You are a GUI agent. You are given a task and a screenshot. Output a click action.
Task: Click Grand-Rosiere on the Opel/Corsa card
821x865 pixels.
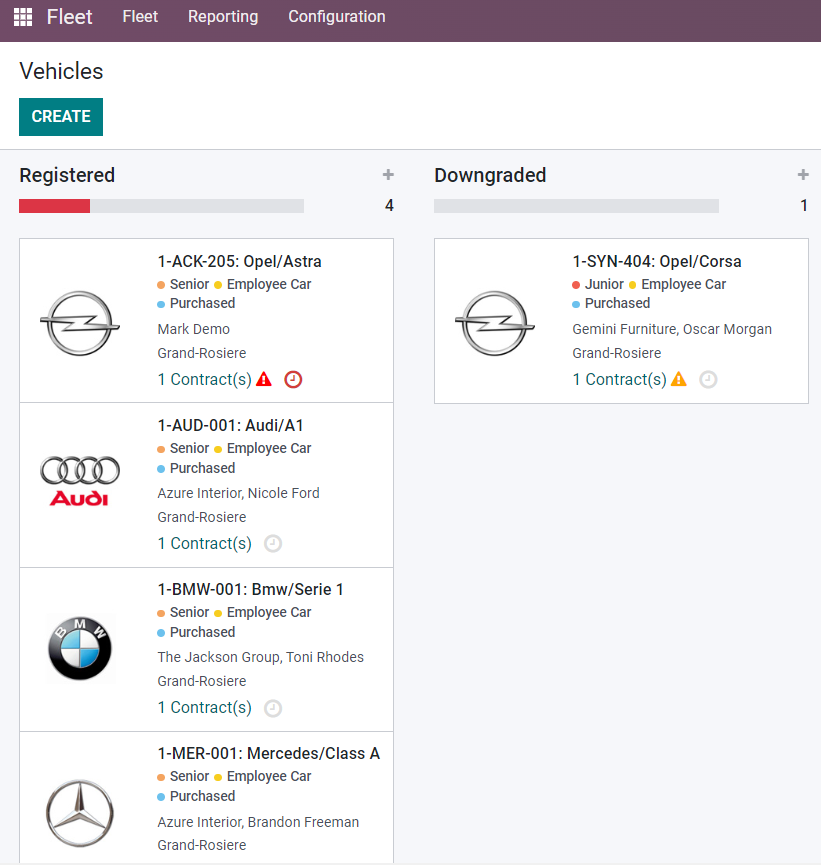tap(617, 353)
